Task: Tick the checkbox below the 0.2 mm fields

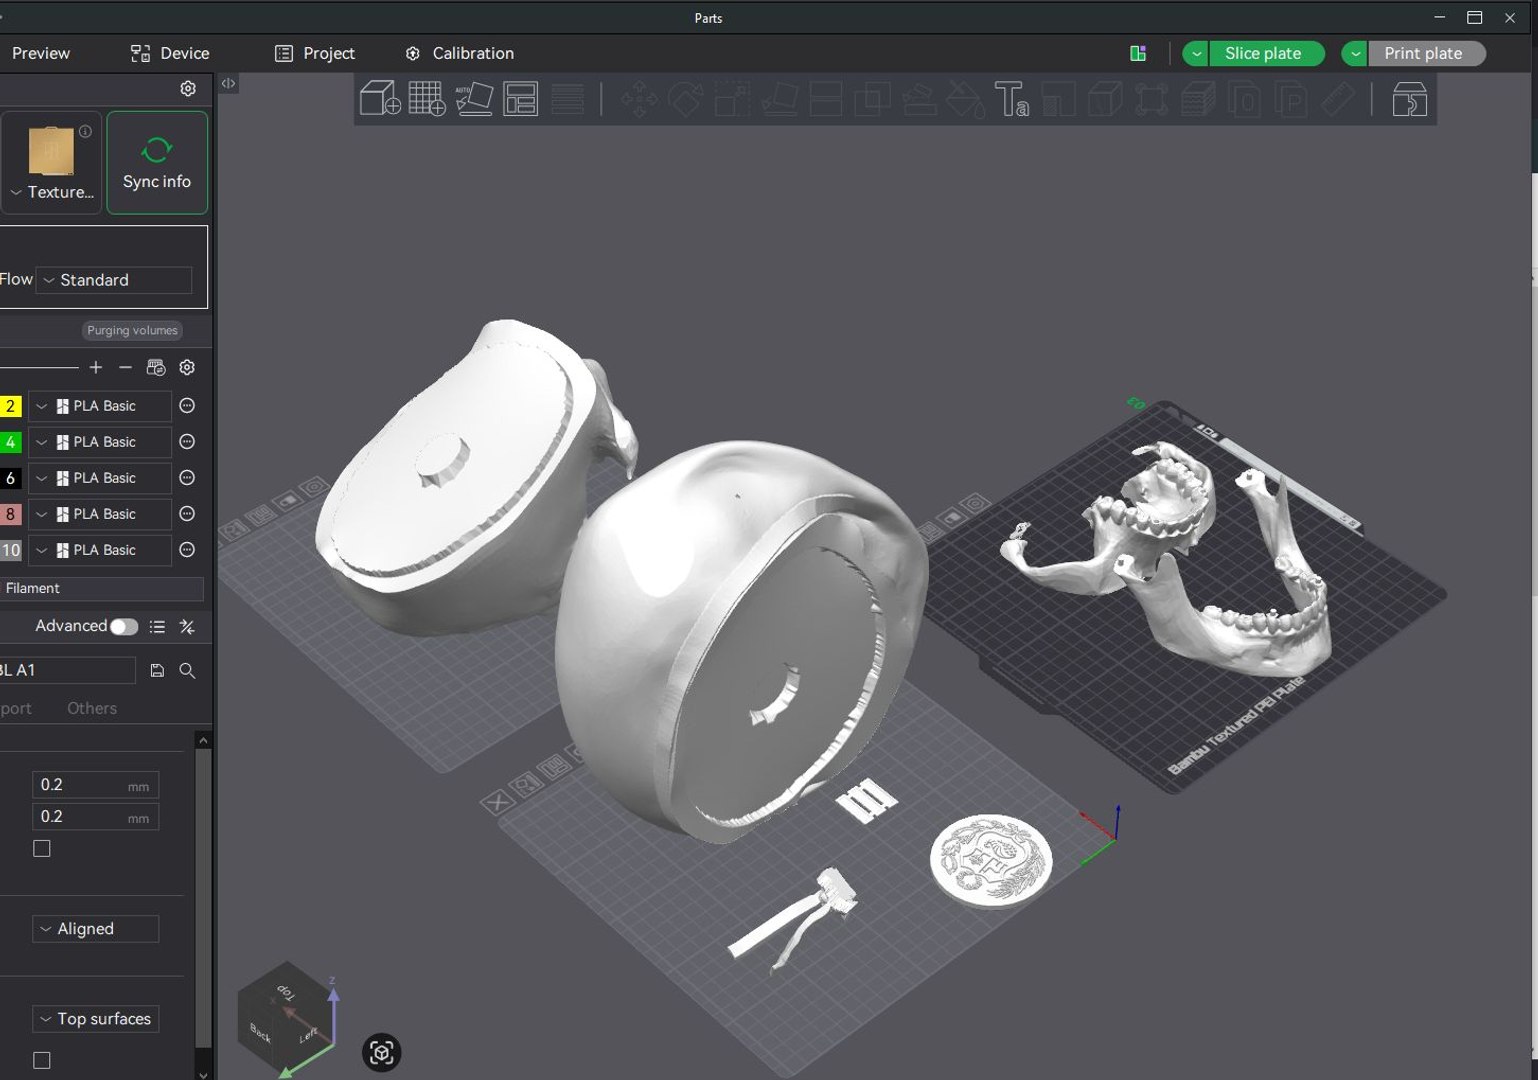Action: coord(42,849)
